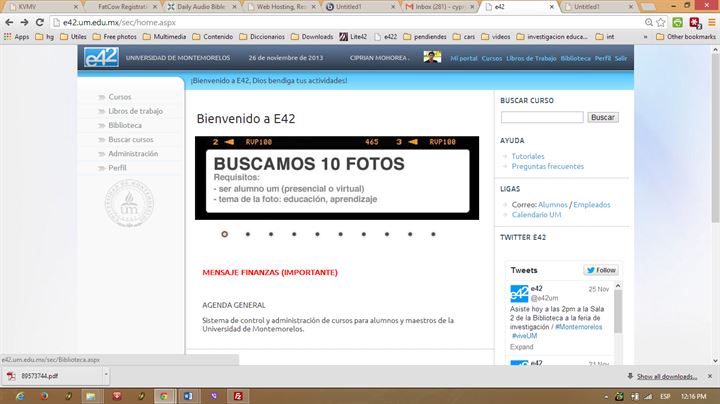Open Administración in left sidebar

coord(133,154)
